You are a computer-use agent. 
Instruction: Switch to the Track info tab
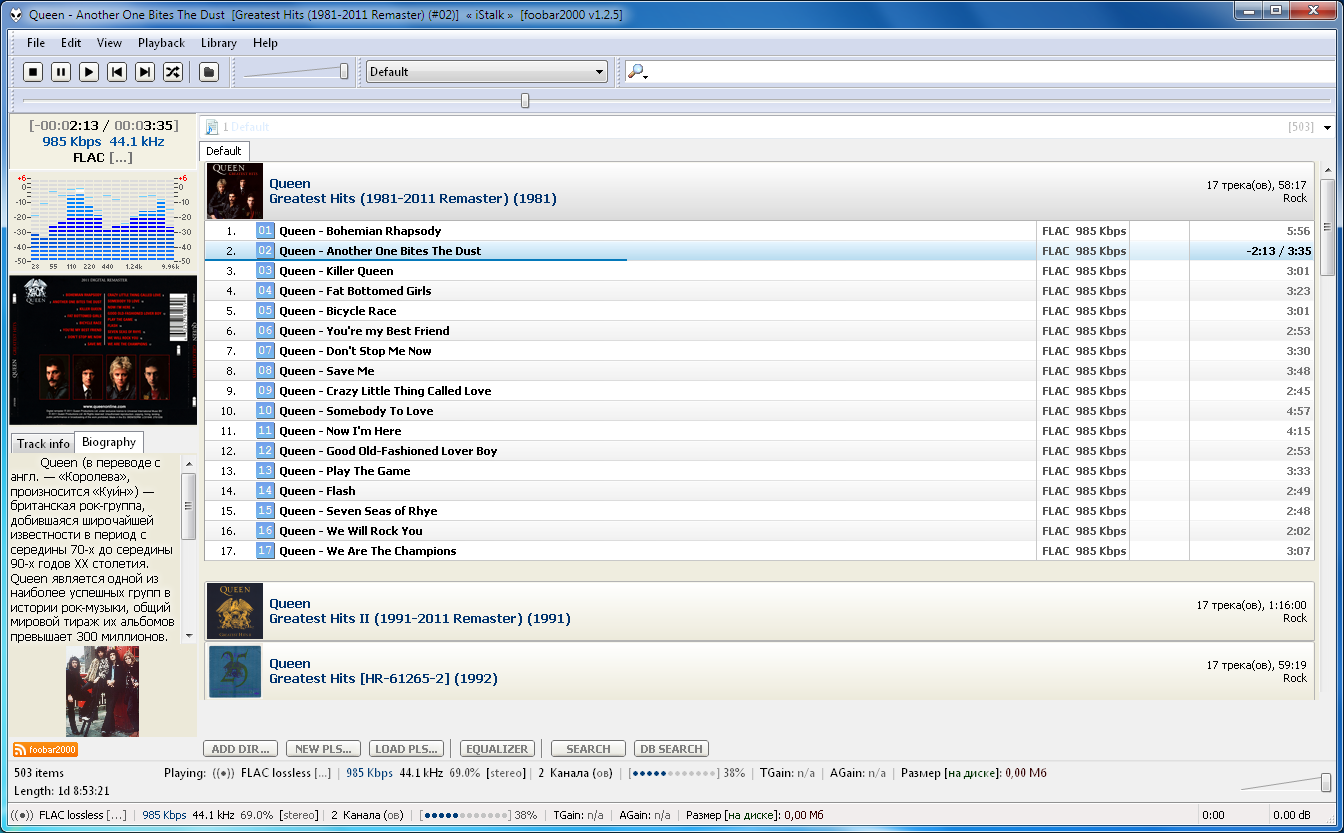click(x=43, y=443)
